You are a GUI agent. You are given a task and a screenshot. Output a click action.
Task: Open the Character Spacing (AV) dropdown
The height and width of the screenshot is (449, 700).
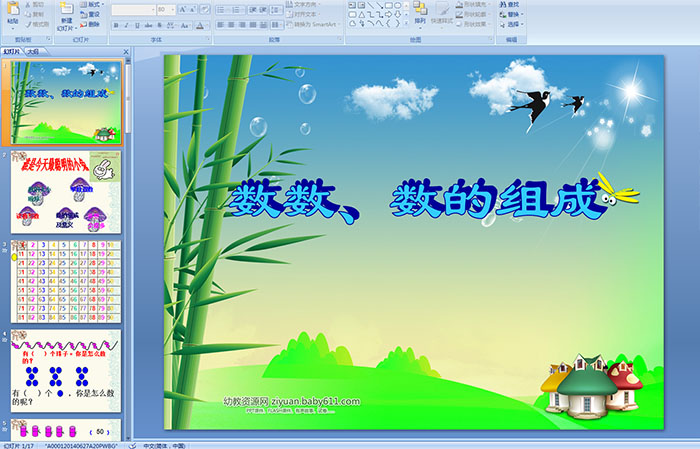(x=172, y=25)
